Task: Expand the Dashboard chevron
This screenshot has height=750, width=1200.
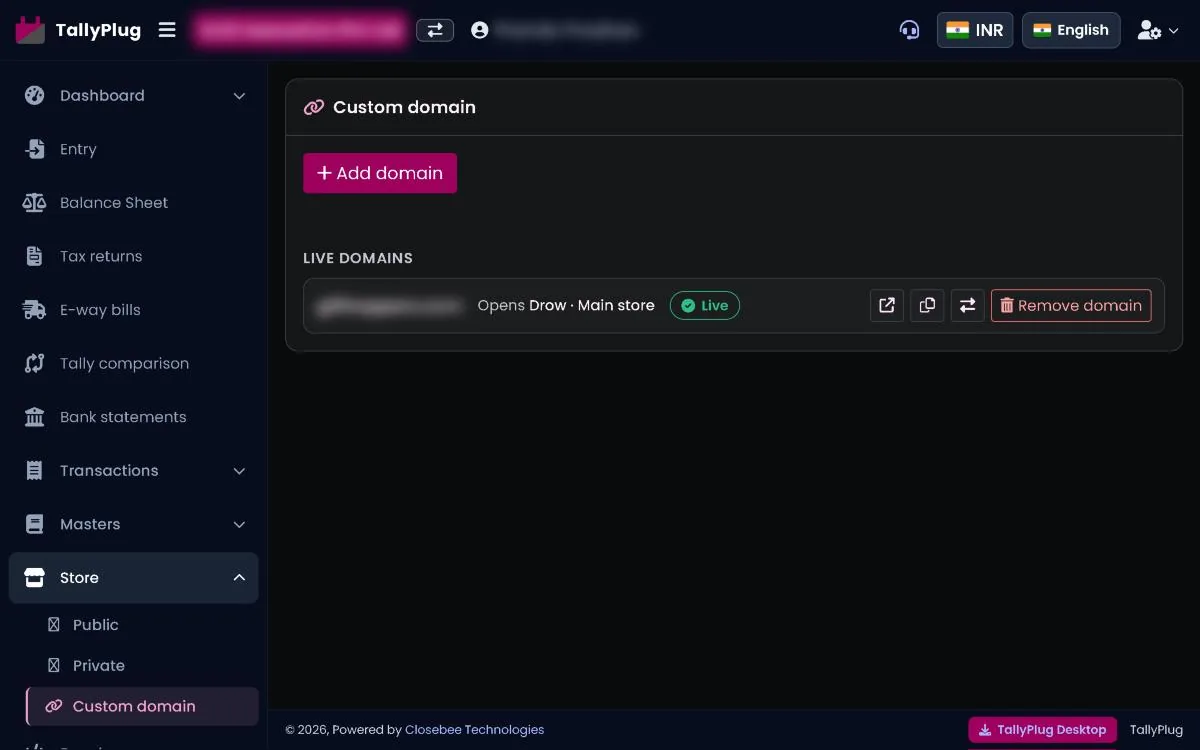Action: pyautogui.click(x=239, y=96)
